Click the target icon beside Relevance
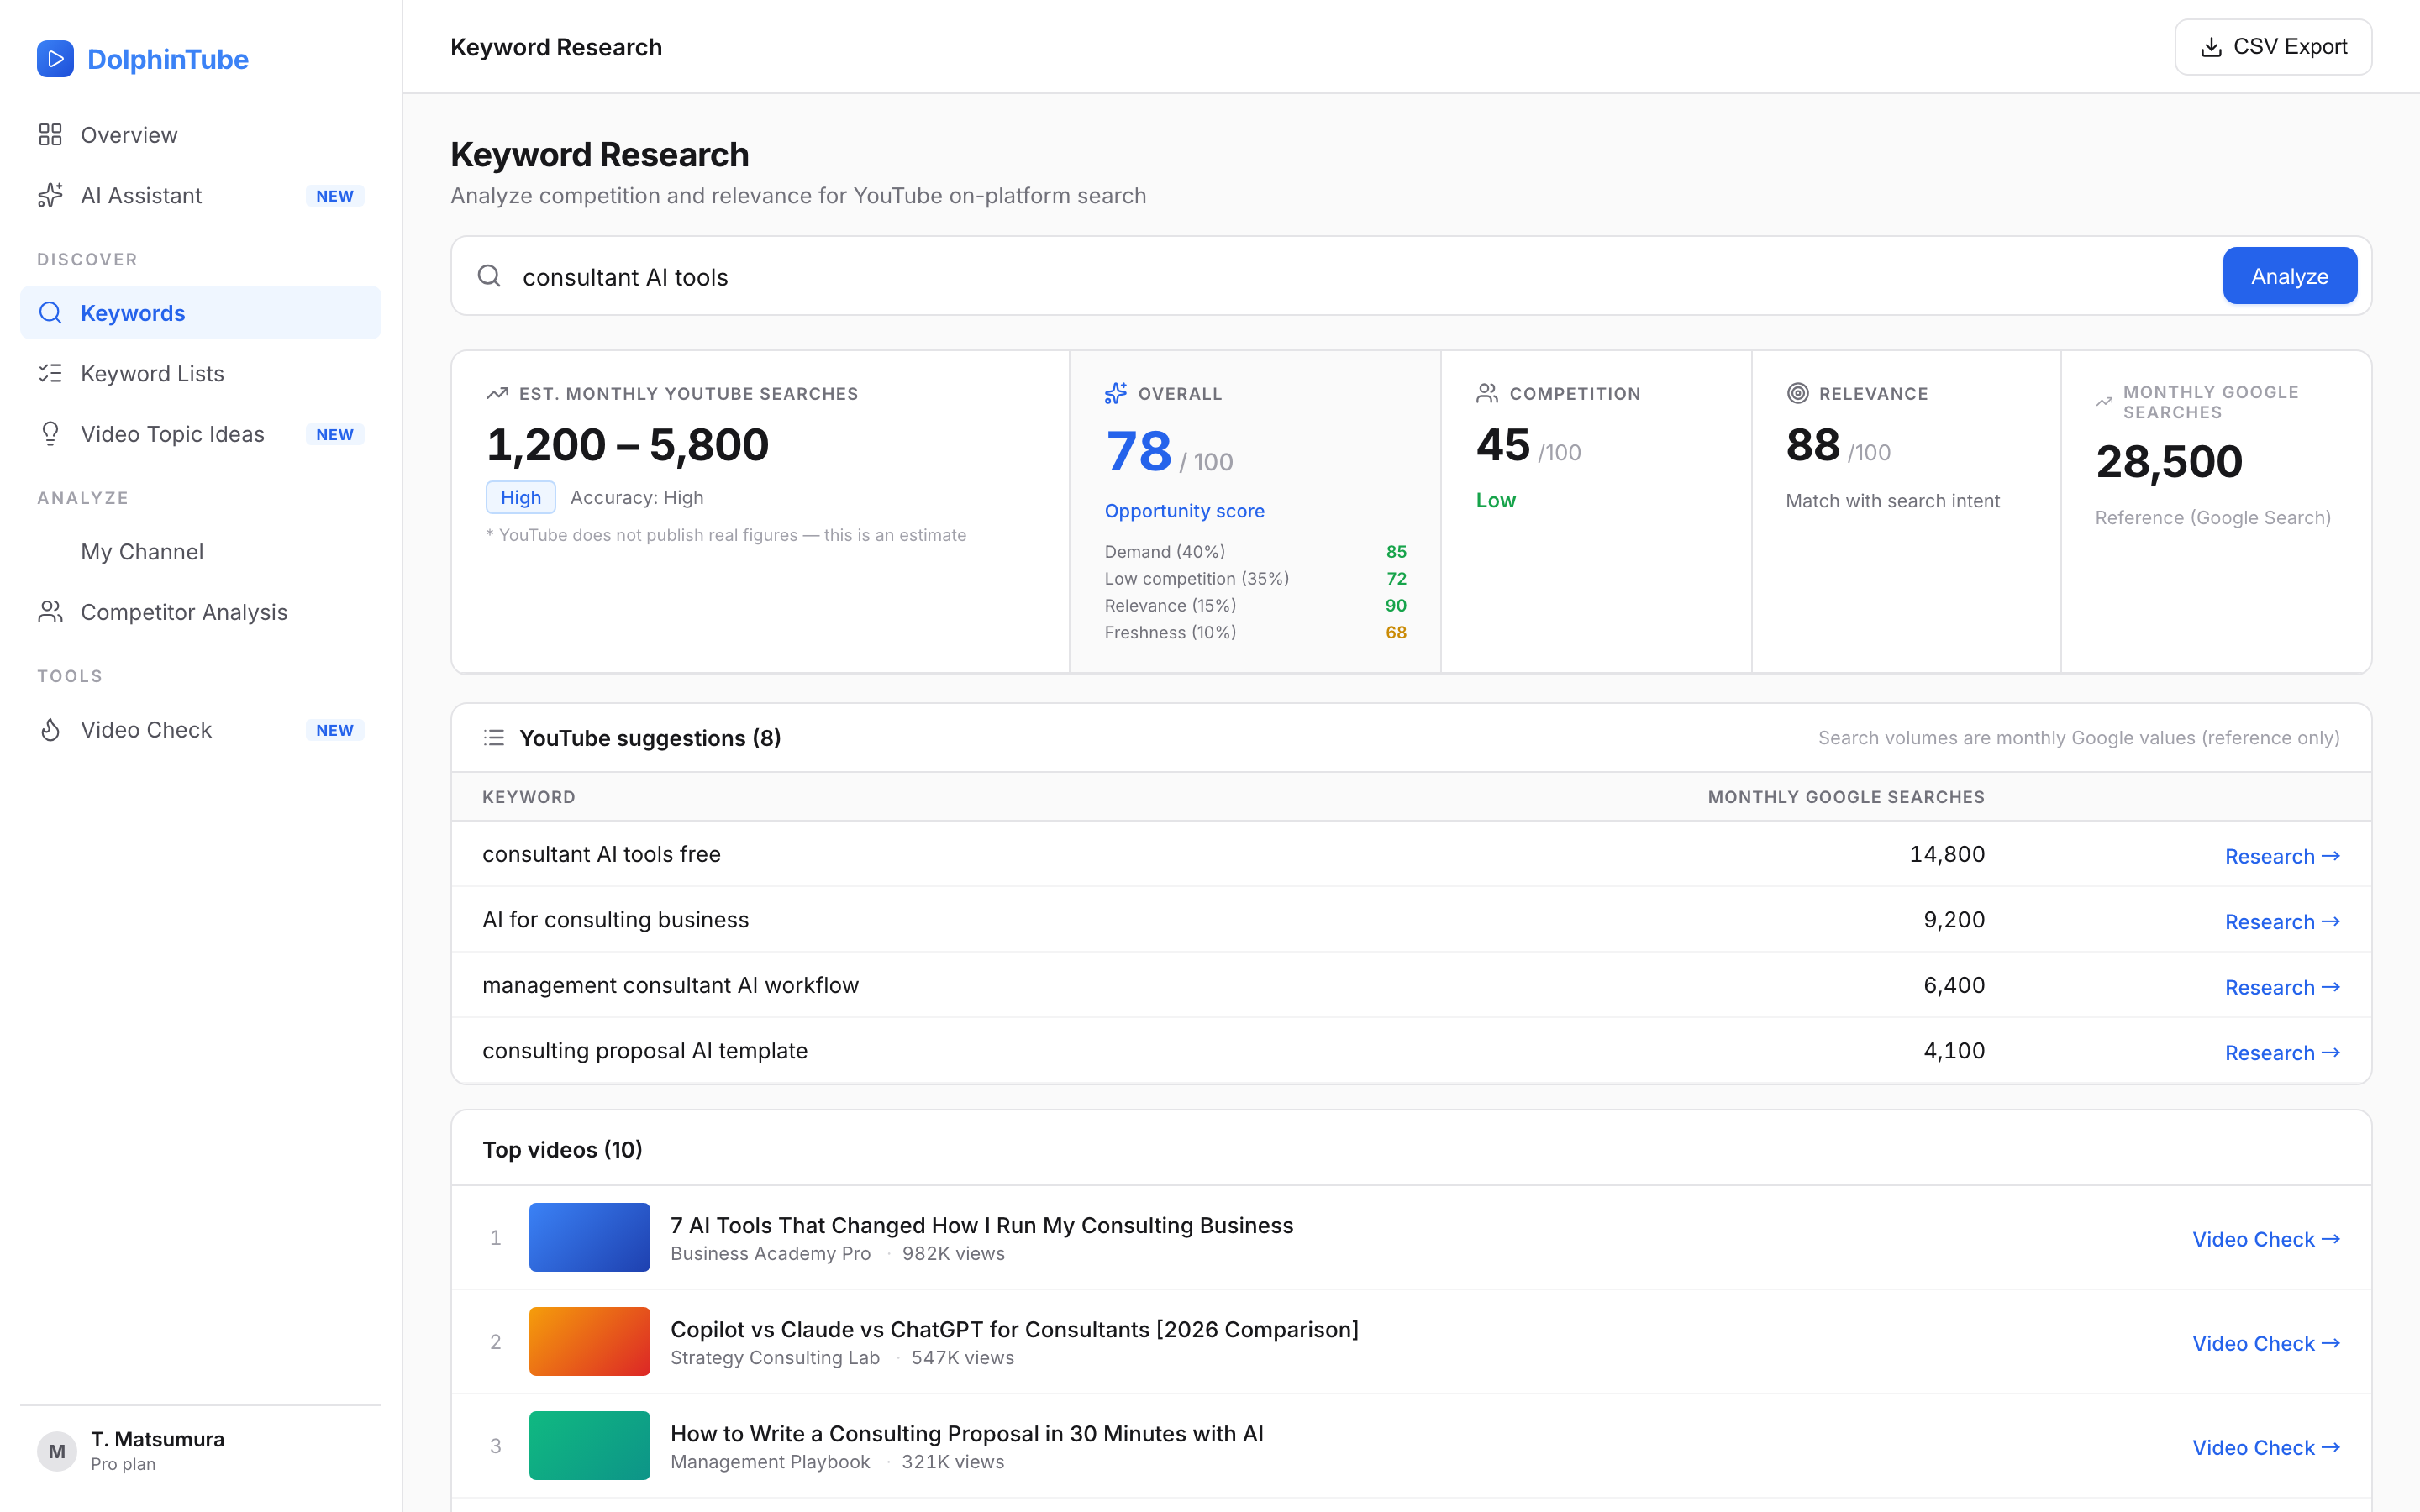The width and height of the screenshot is (2420, 1512). pos(1797,394)
